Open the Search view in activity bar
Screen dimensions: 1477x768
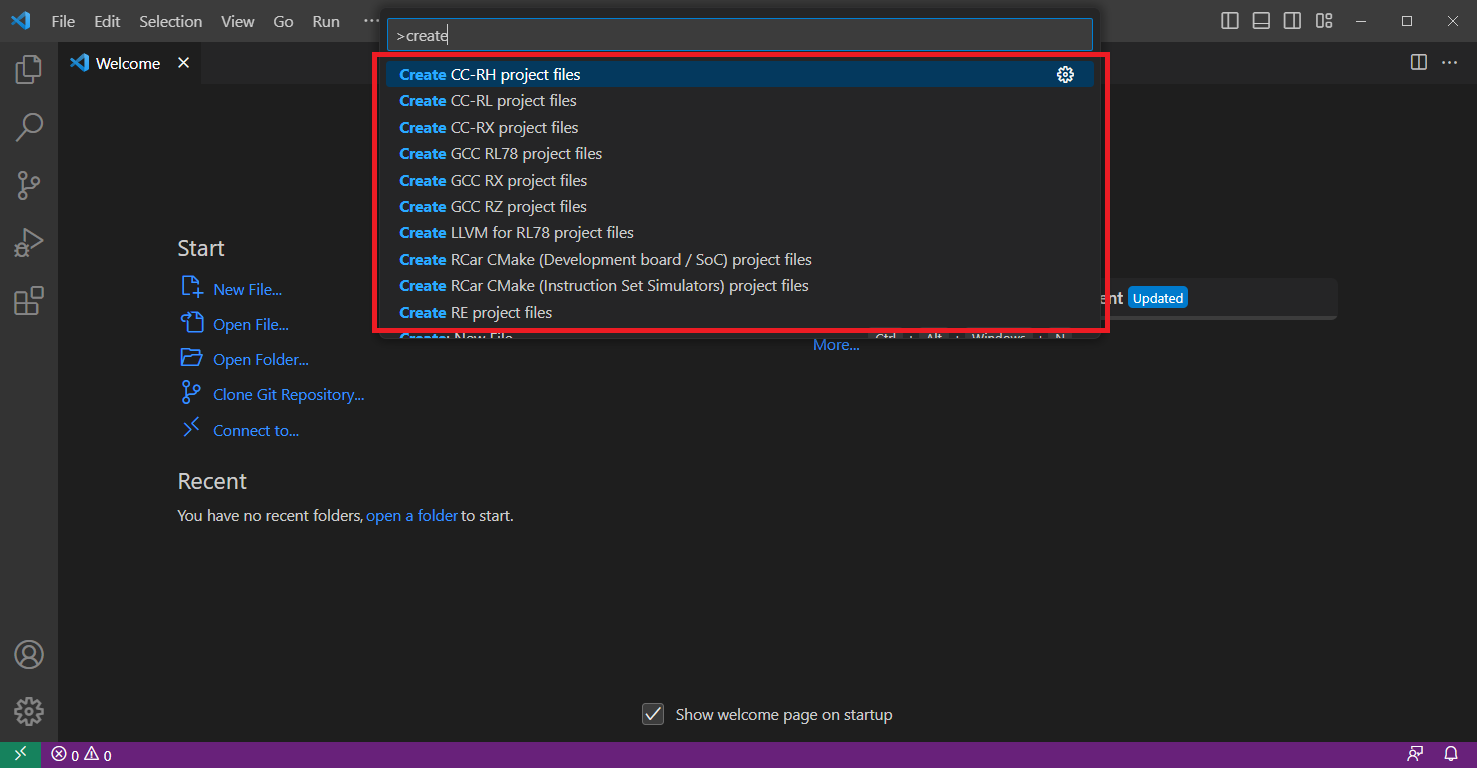[29, 127]
